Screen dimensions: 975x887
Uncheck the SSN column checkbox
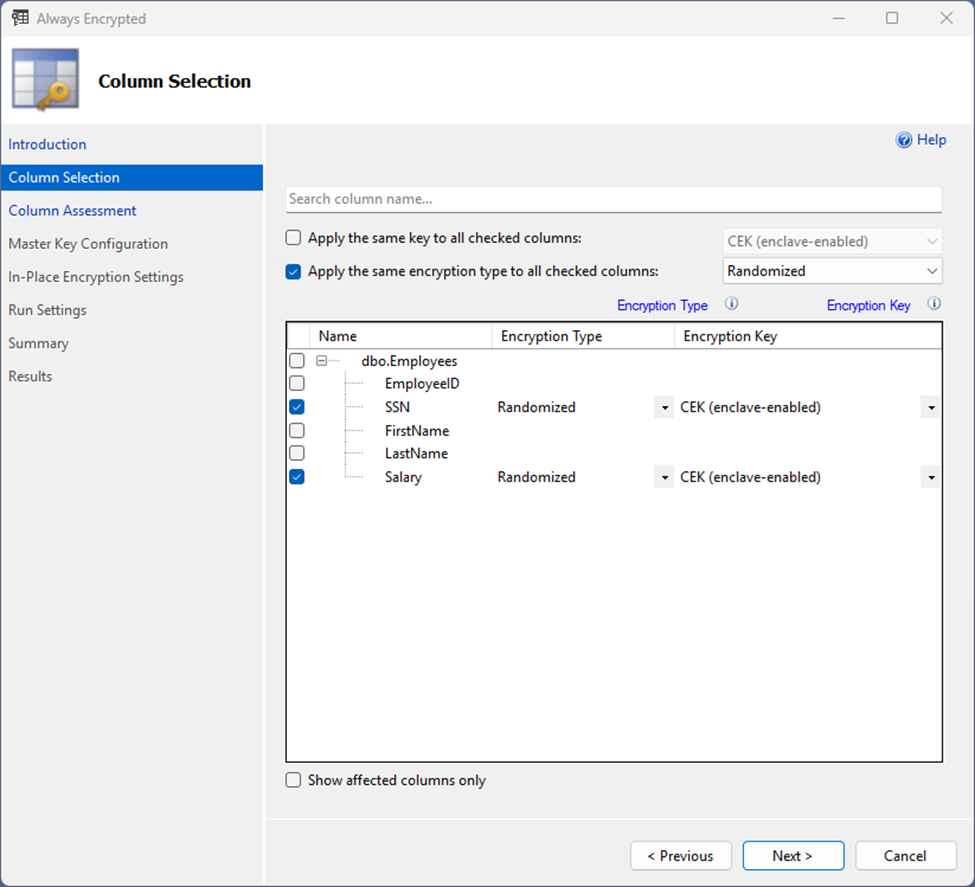tap(297, 407)
